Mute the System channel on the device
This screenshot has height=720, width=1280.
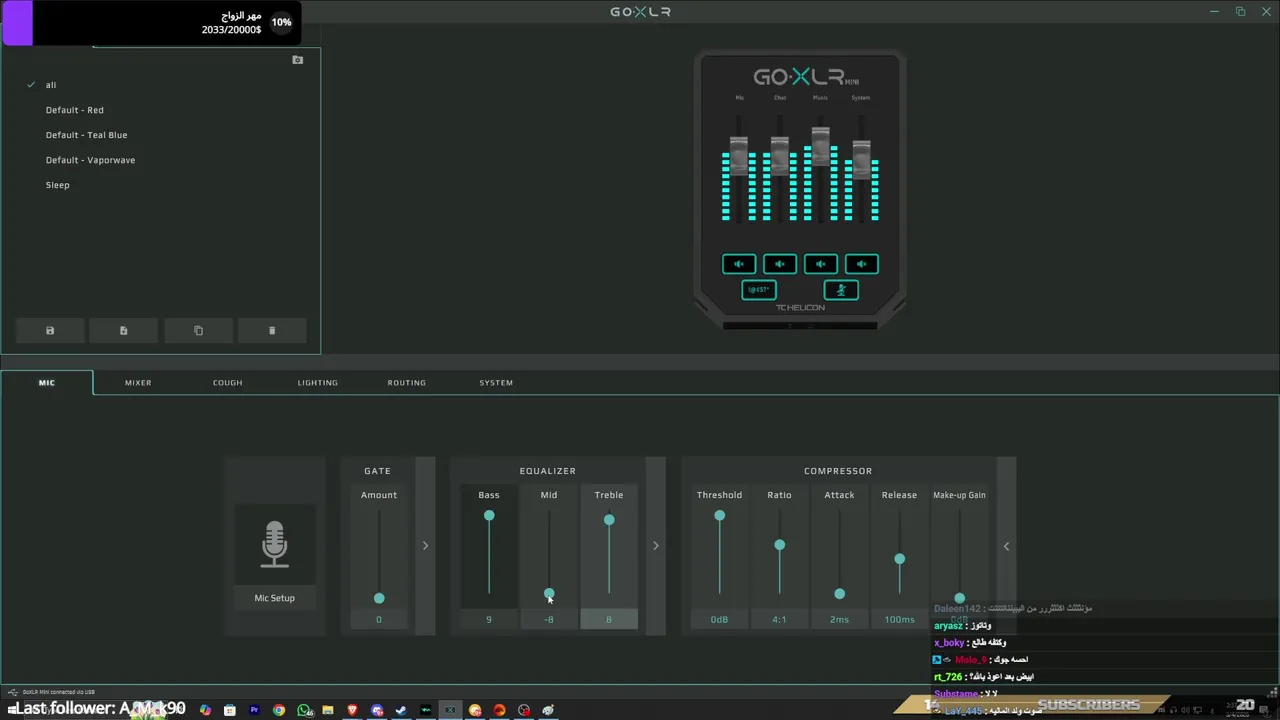(862, 264)
